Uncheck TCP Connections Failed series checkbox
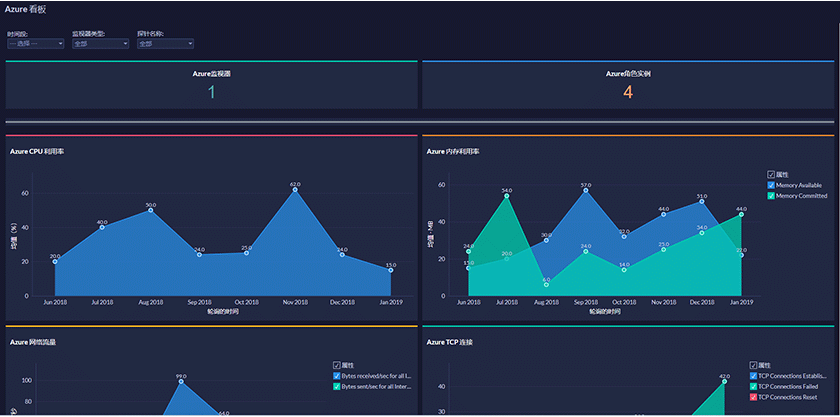Viewport: 840px width, 417px height. (753, 386)
